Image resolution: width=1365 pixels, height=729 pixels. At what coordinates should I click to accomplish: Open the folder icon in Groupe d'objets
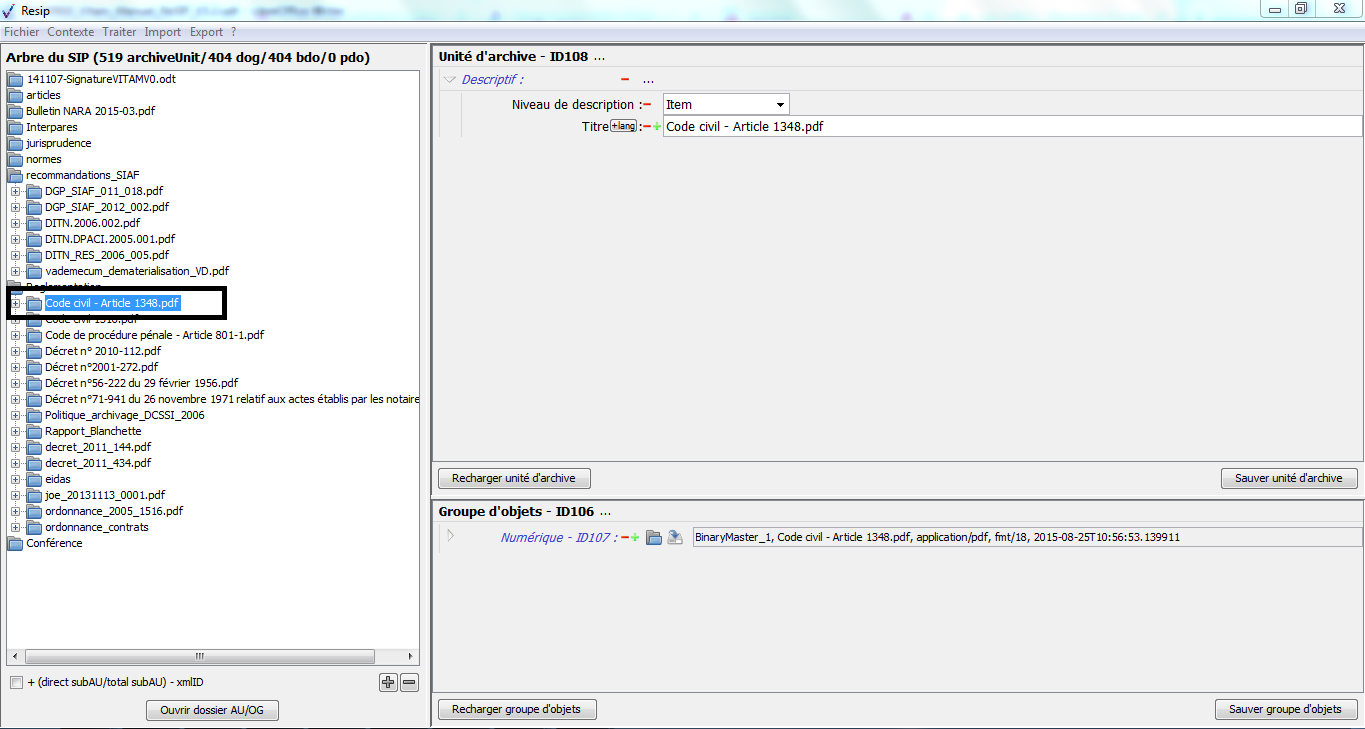point(654,538)
